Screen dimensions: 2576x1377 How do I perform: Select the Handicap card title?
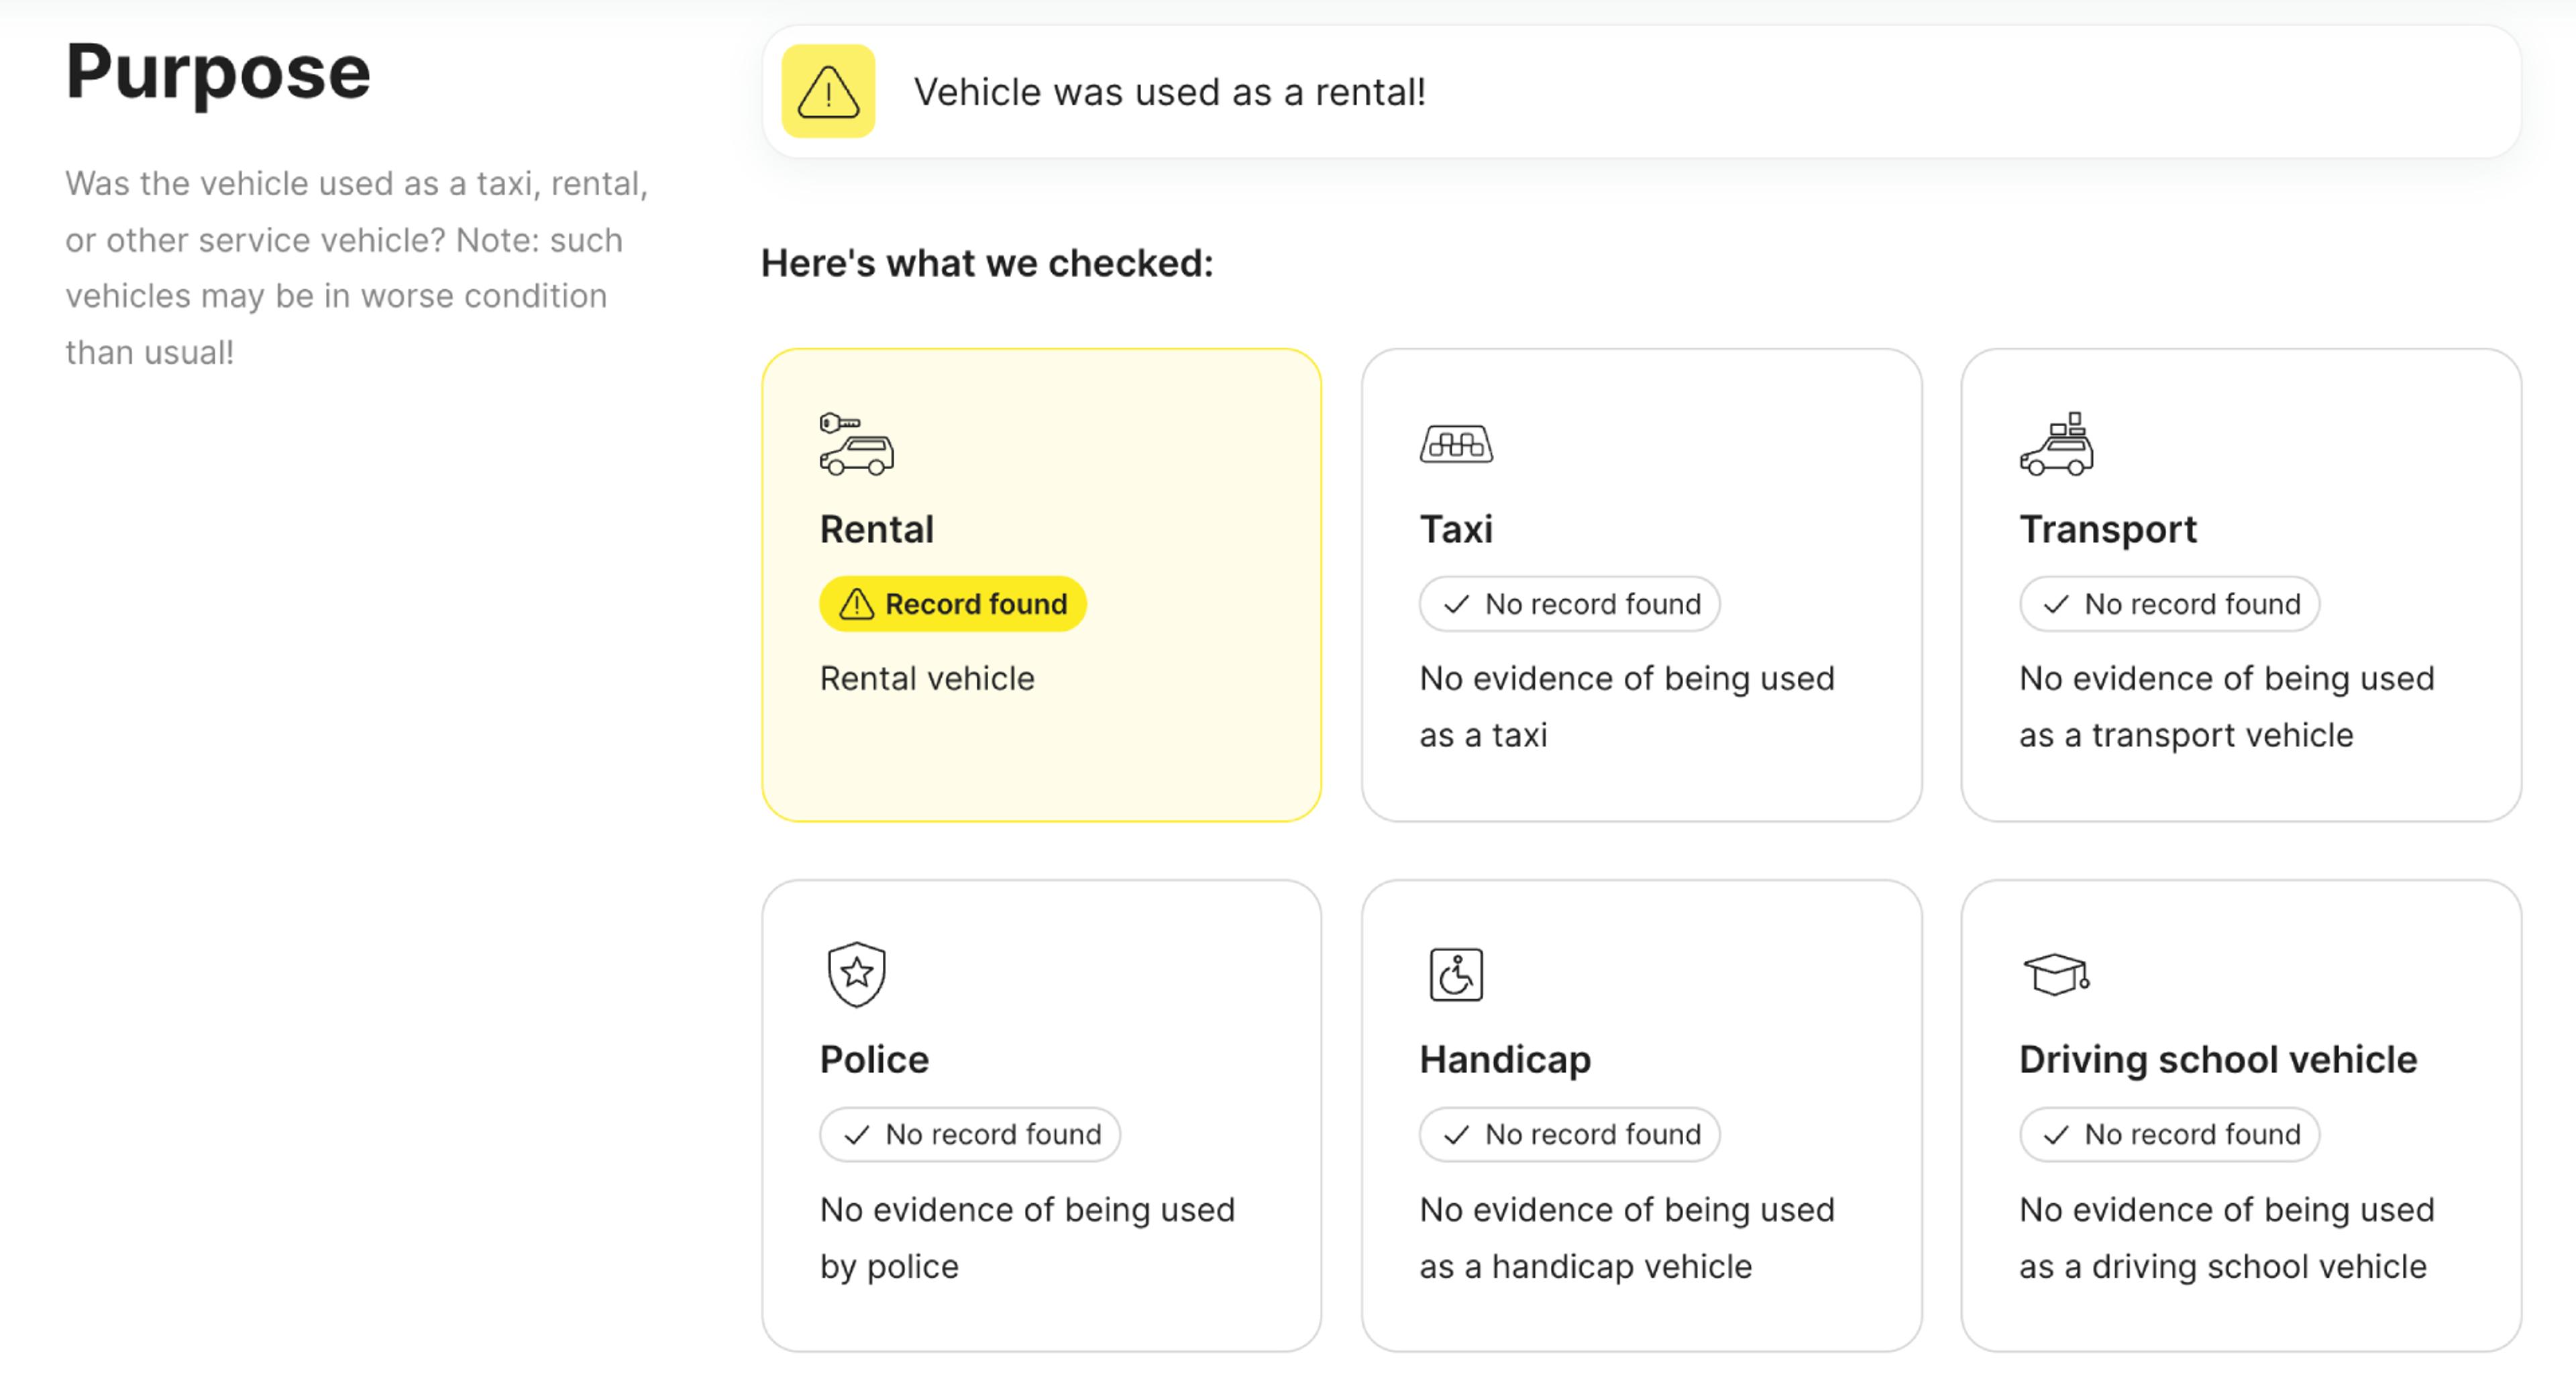[1505, 1060]
